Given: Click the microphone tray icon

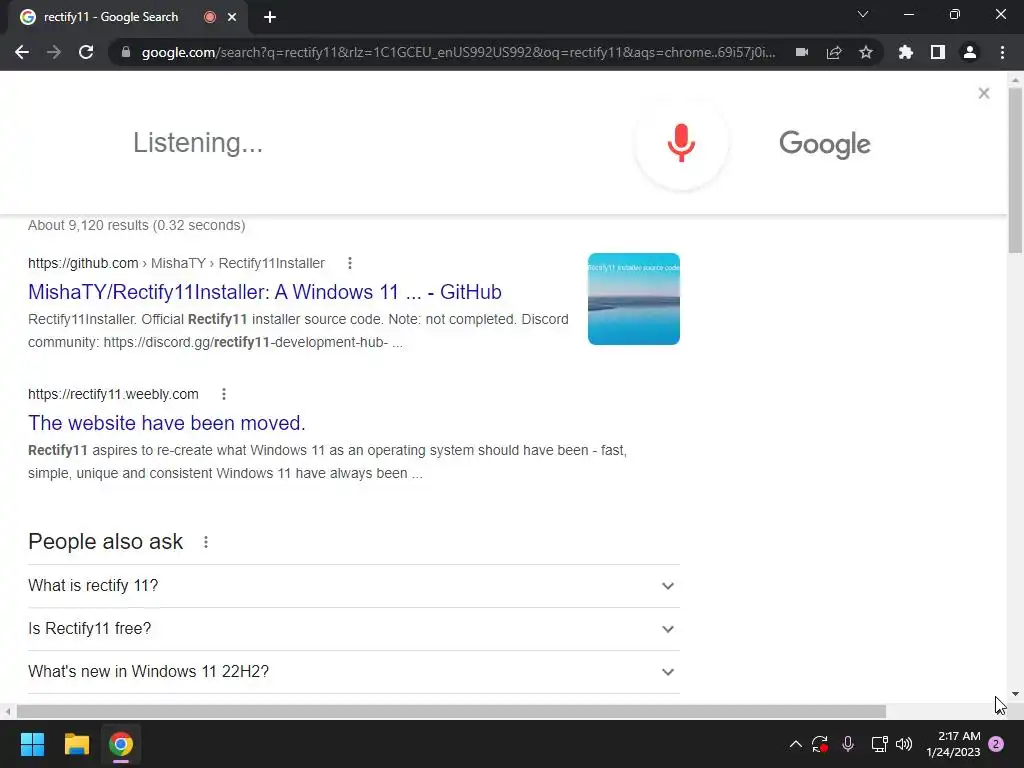Looking at the screenshot, I should [x=848, y=744].
